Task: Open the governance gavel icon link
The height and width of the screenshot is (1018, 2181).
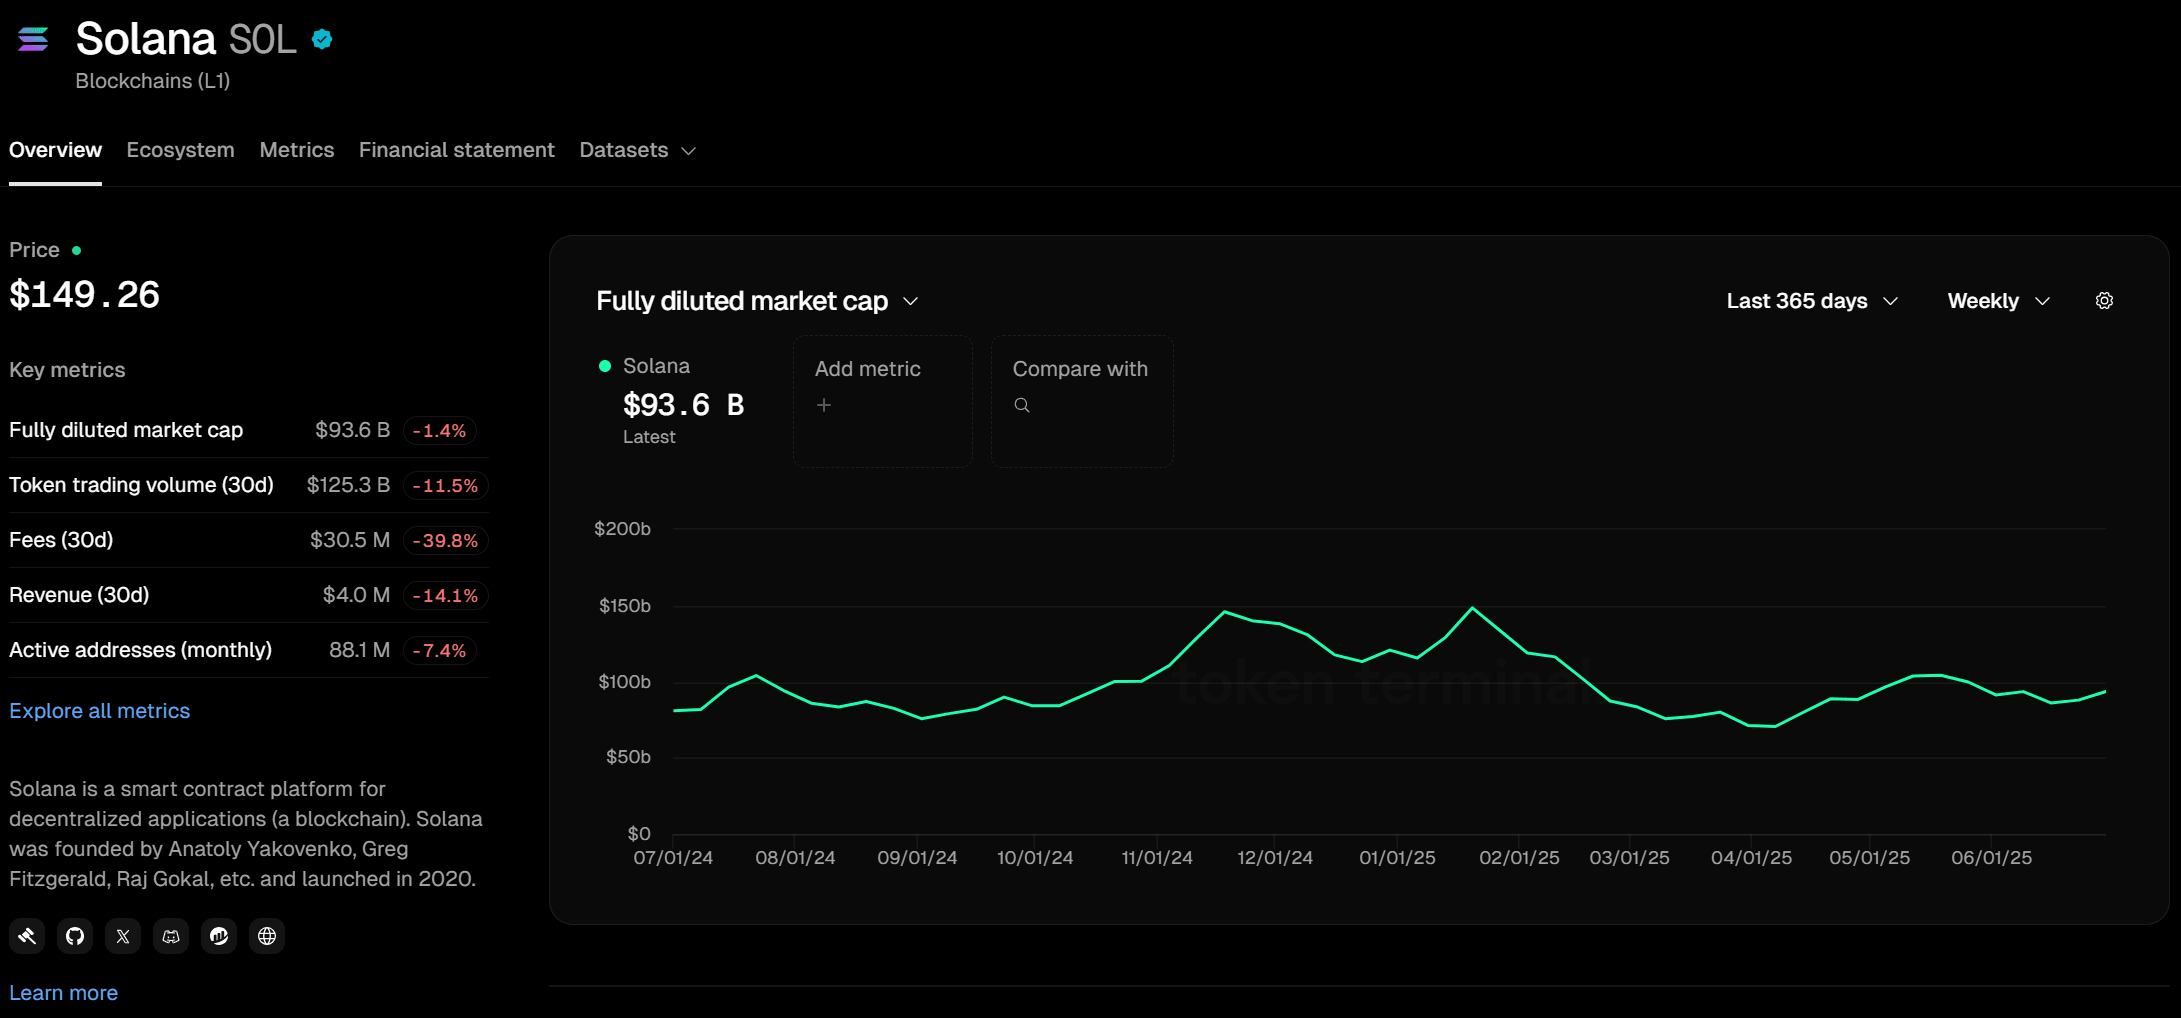Action: (x=27, y=936)
